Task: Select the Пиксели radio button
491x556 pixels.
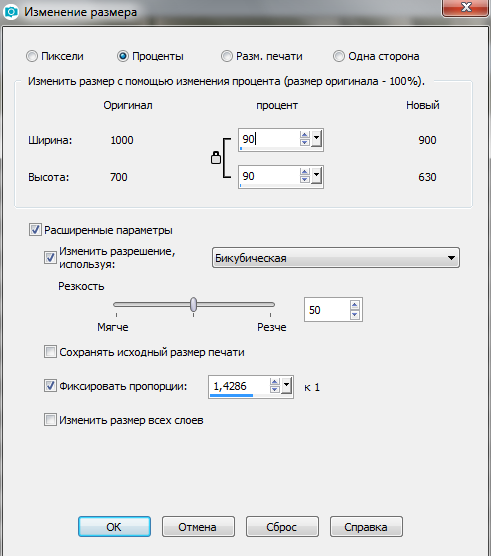Action: (x=32, y=56)
